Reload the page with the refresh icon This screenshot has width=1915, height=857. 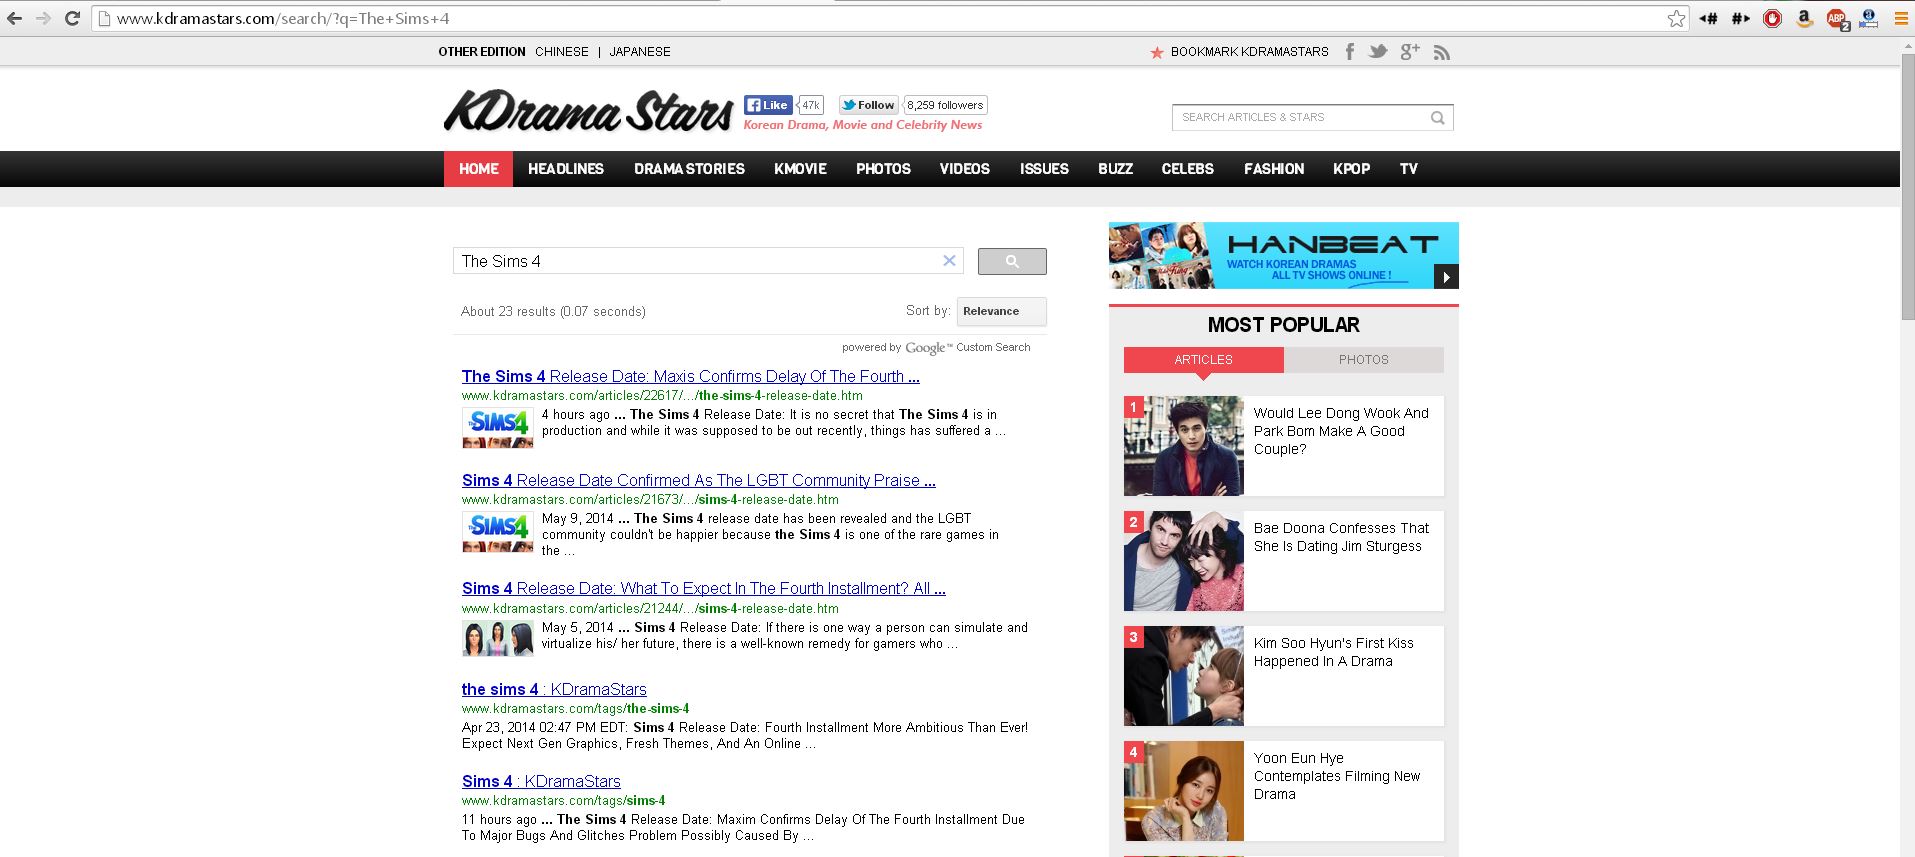click(72, 19)
